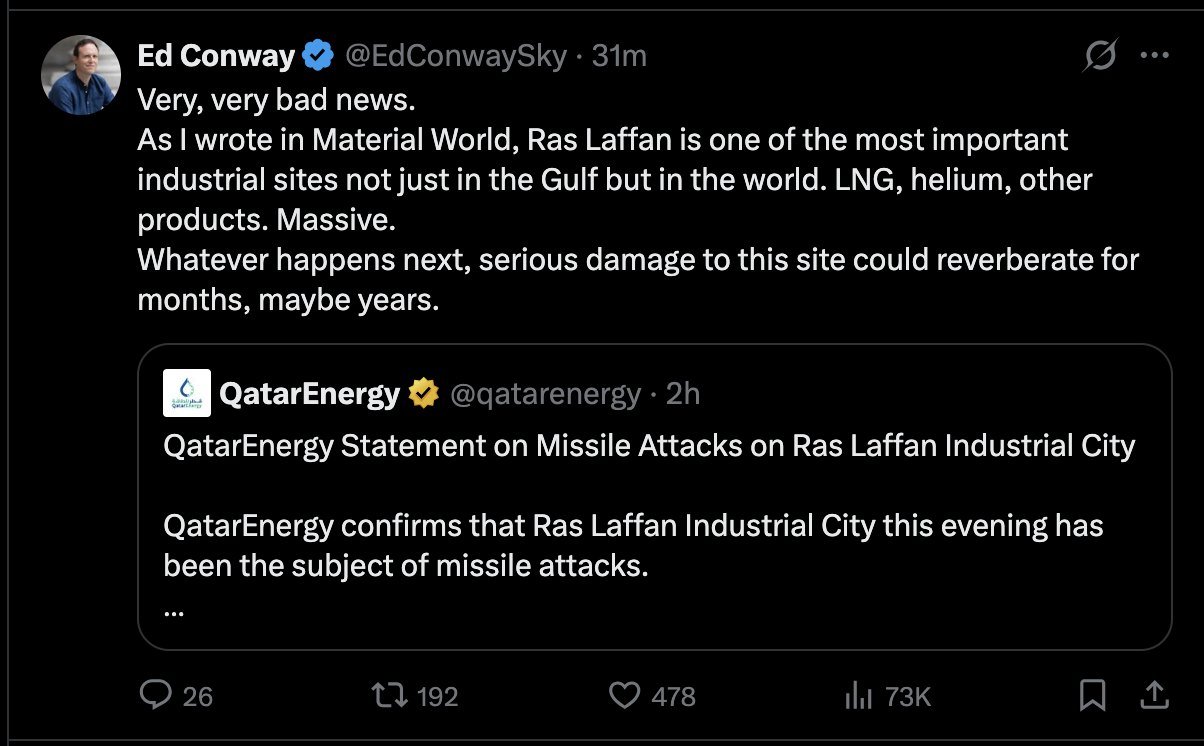The height and width of the screenshot is (746, 1204).
Task: Open the @EdConwaySky handle link
Action: pyautogui.click(x=458, y=56)
